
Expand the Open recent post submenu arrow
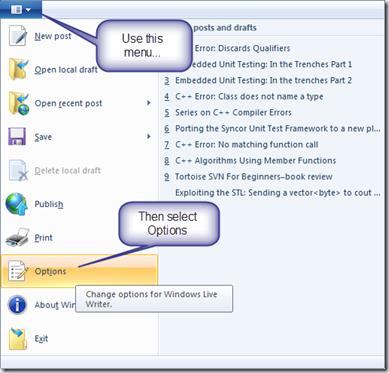149,103
